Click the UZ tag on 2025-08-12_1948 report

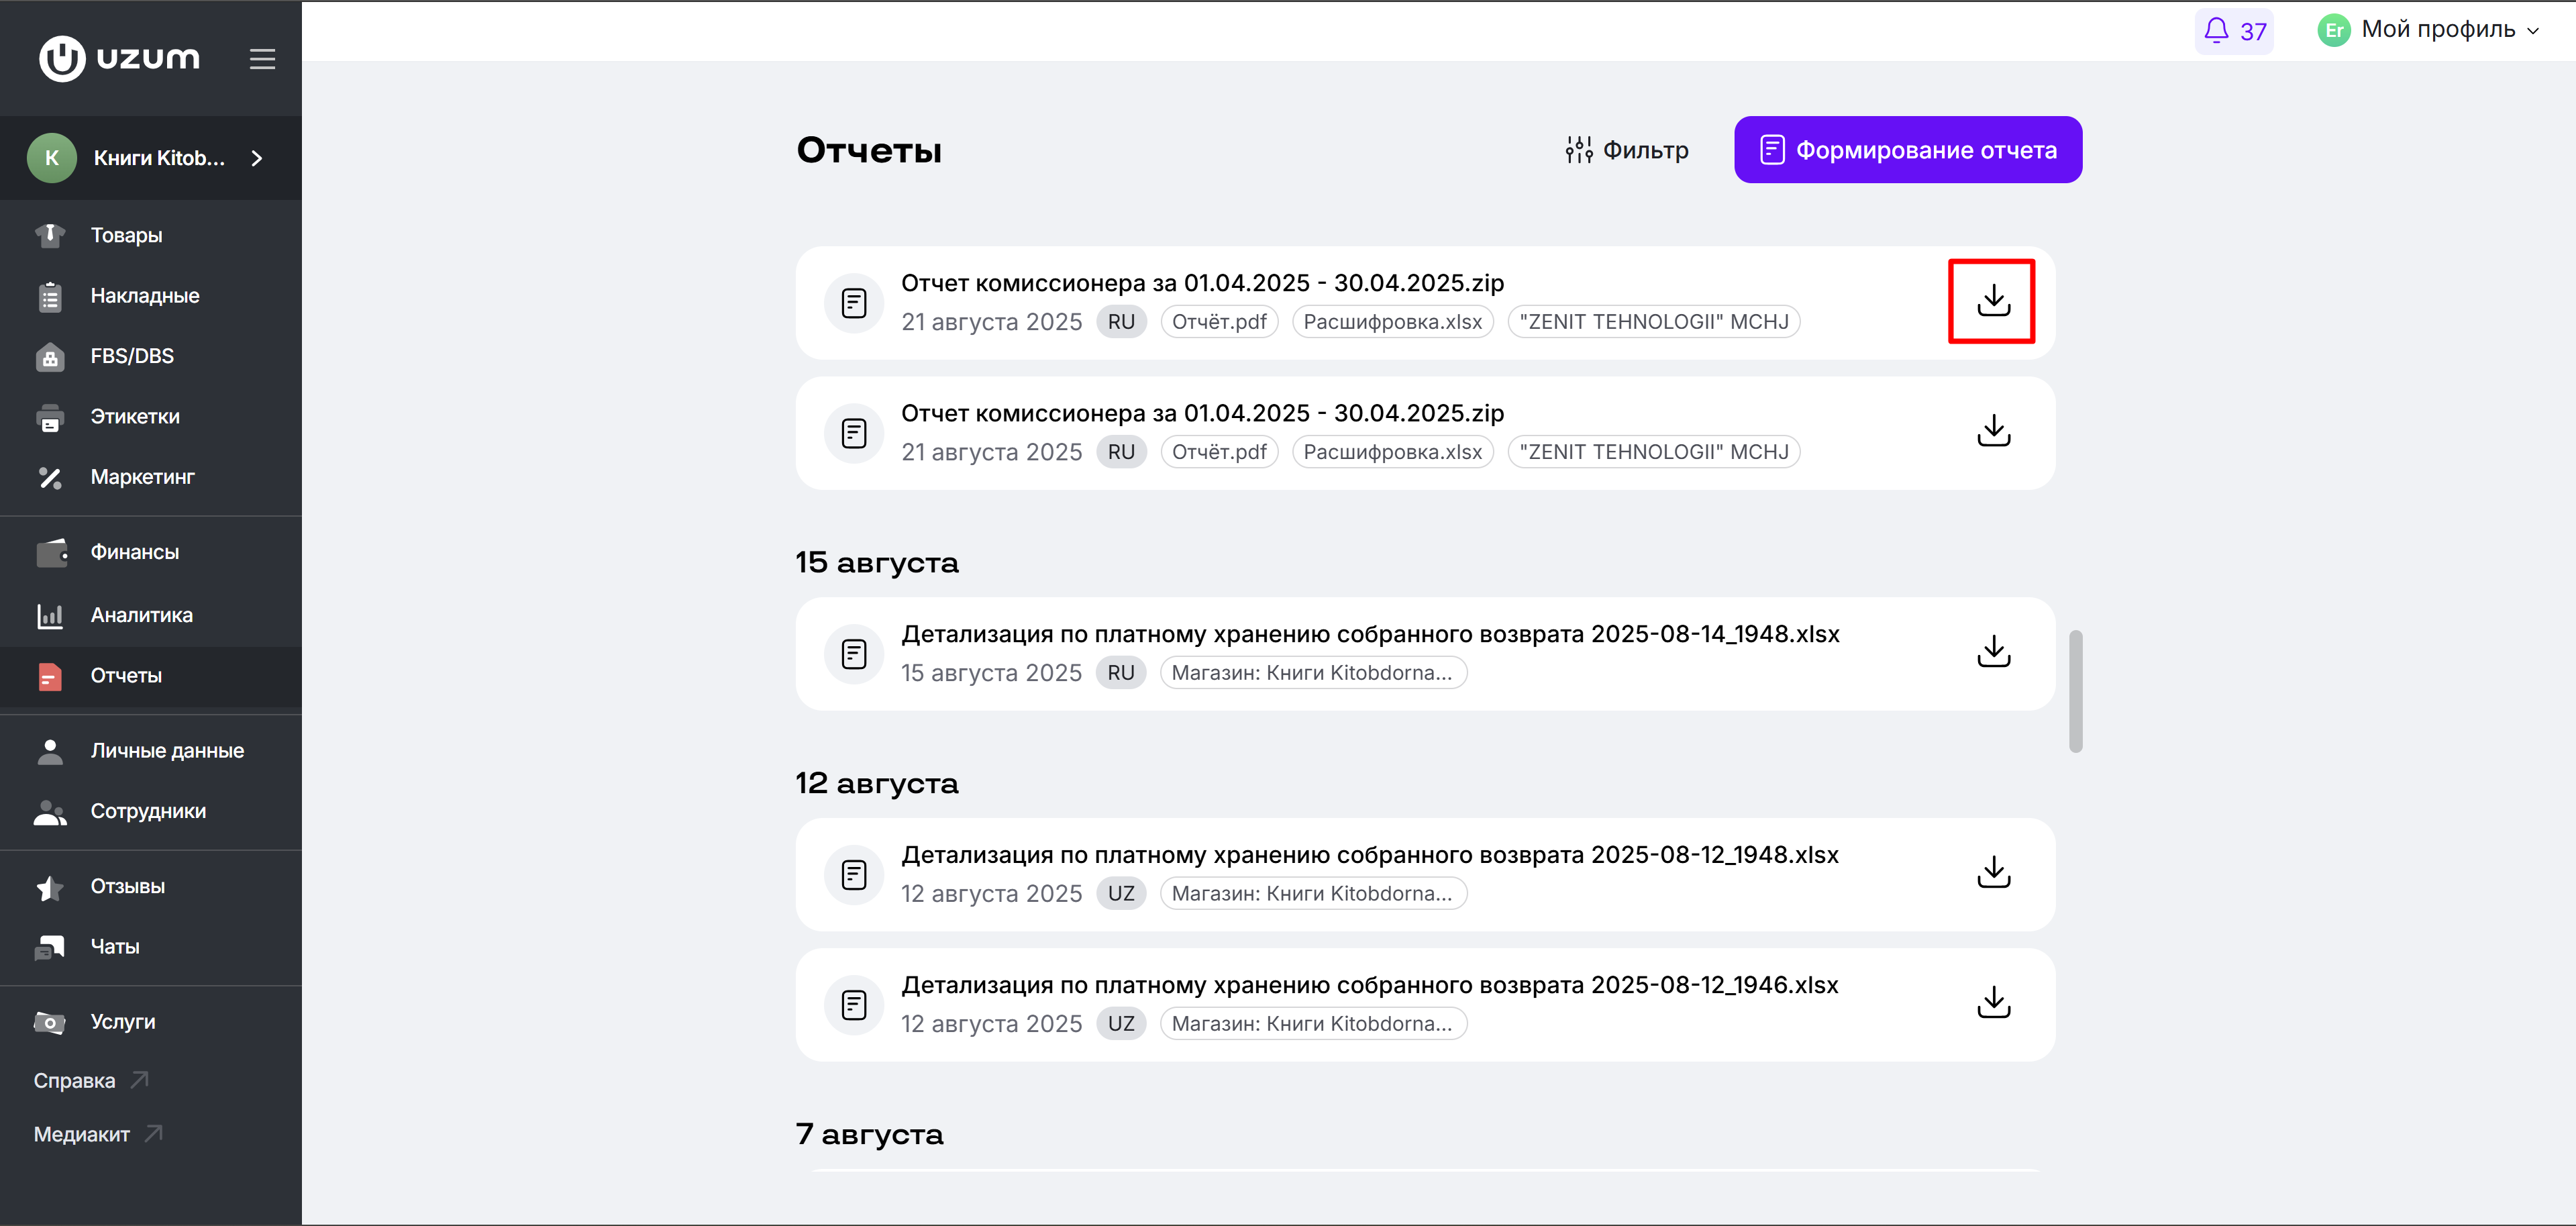[x=1121, y=894]
